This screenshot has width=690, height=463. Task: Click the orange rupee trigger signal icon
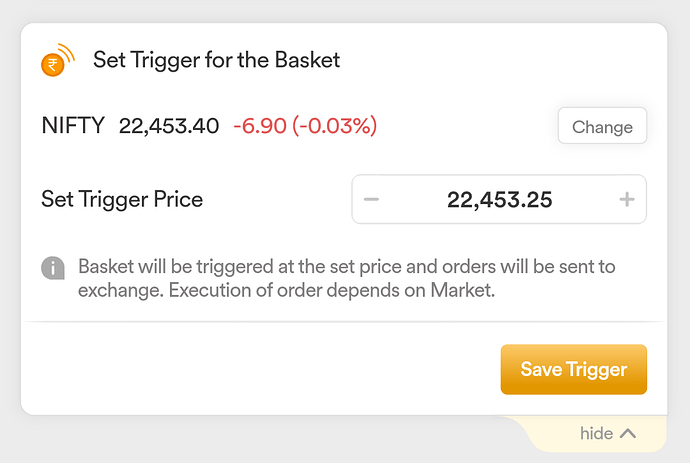click(x=58, y=60)
